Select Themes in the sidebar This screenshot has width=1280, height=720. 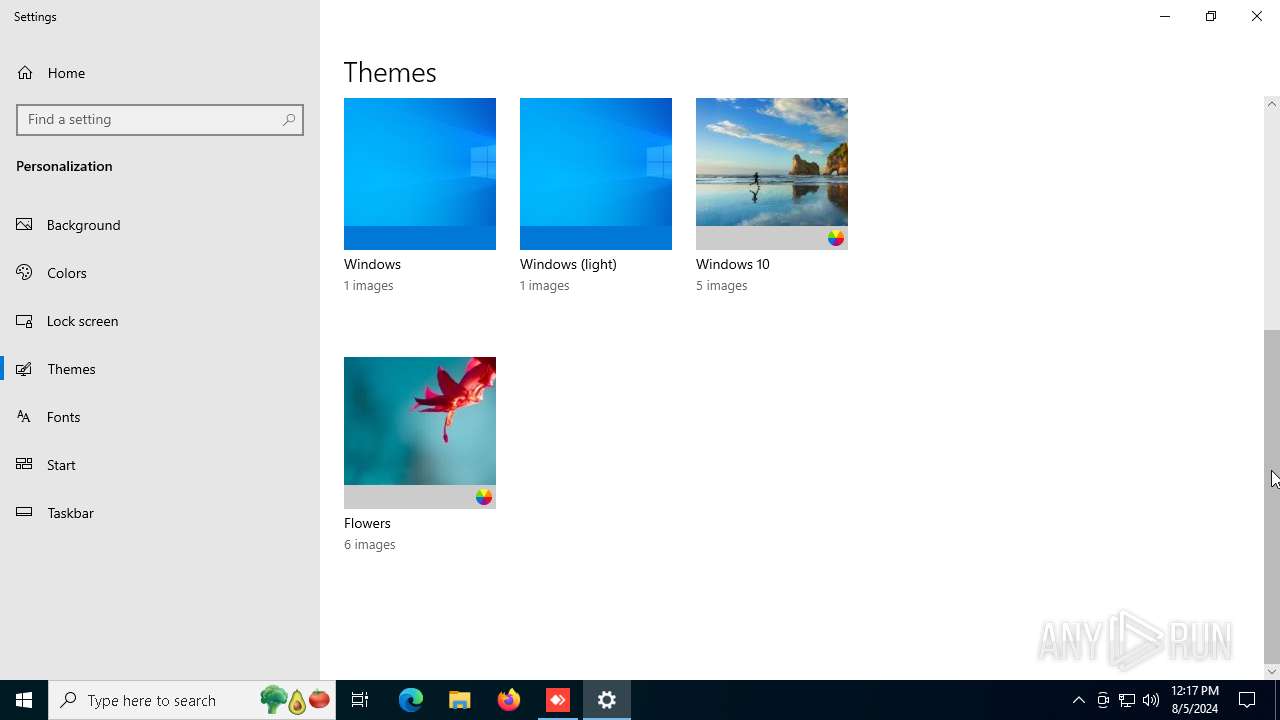160,369
